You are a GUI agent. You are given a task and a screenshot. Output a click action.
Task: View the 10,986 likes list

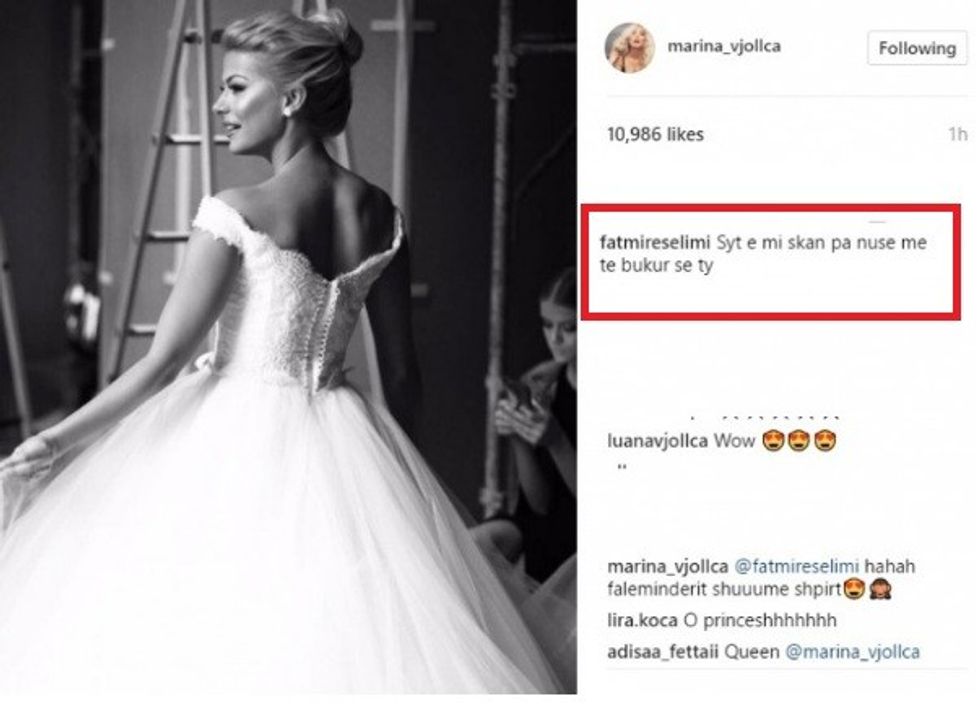656,134
